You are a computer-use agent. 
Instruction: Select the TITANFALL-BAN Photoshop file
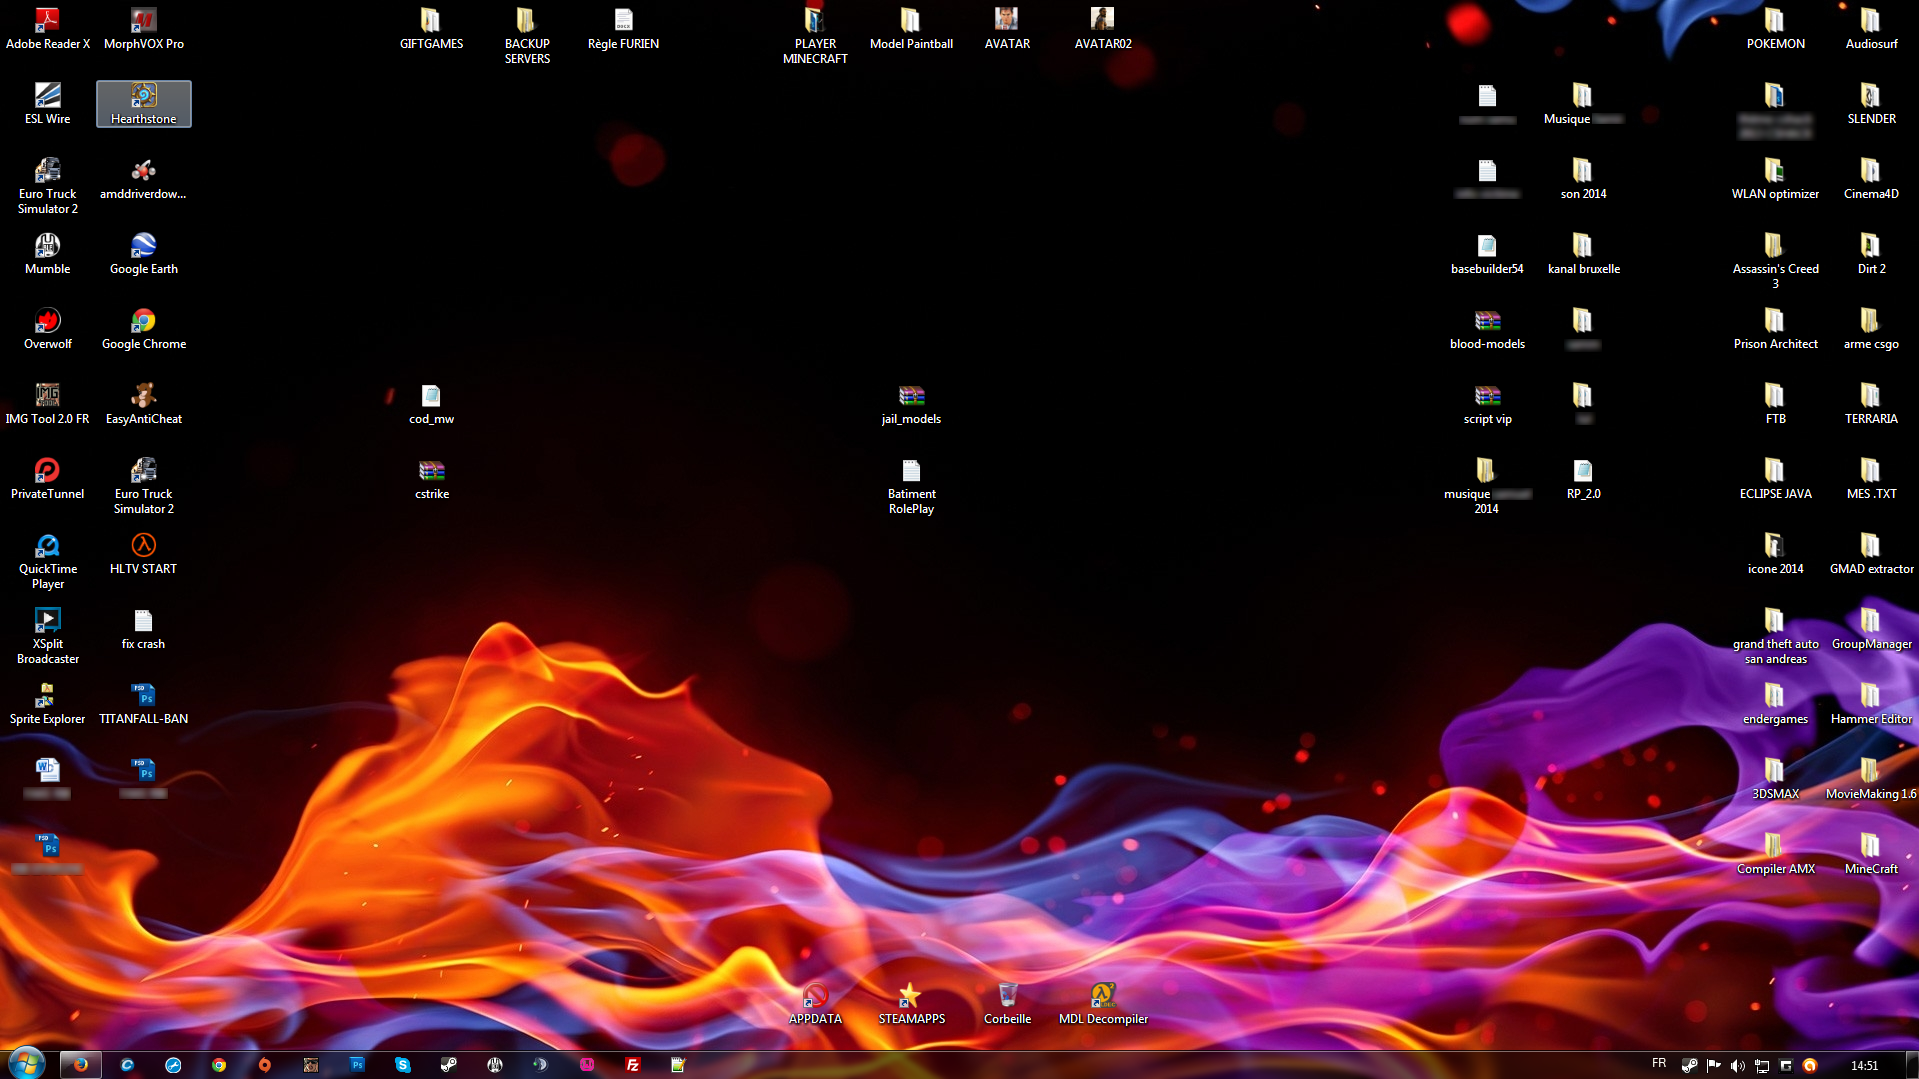click(143, 703)
